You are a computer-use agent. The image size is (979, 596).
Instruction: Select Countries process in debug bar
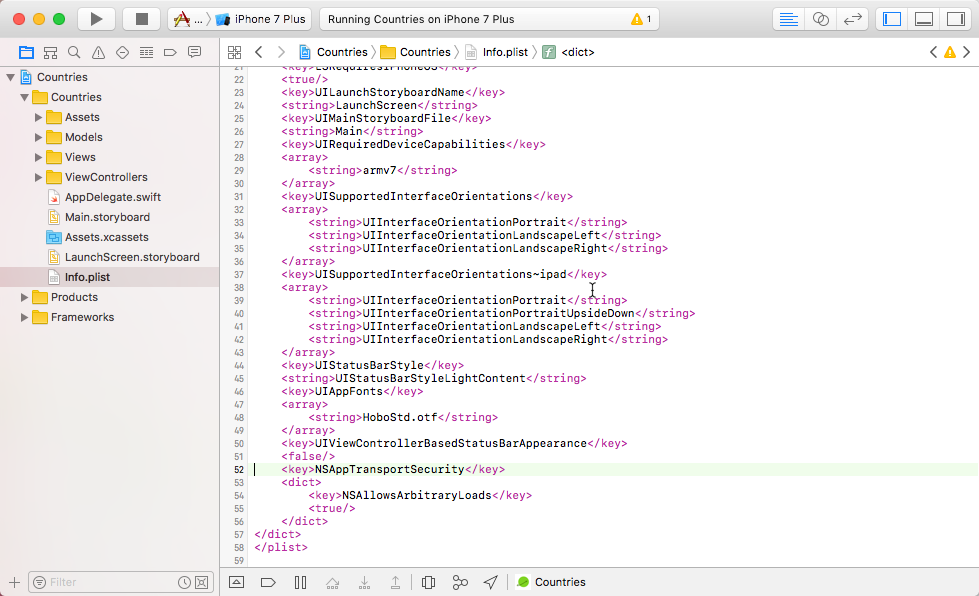tap(551, 582)
